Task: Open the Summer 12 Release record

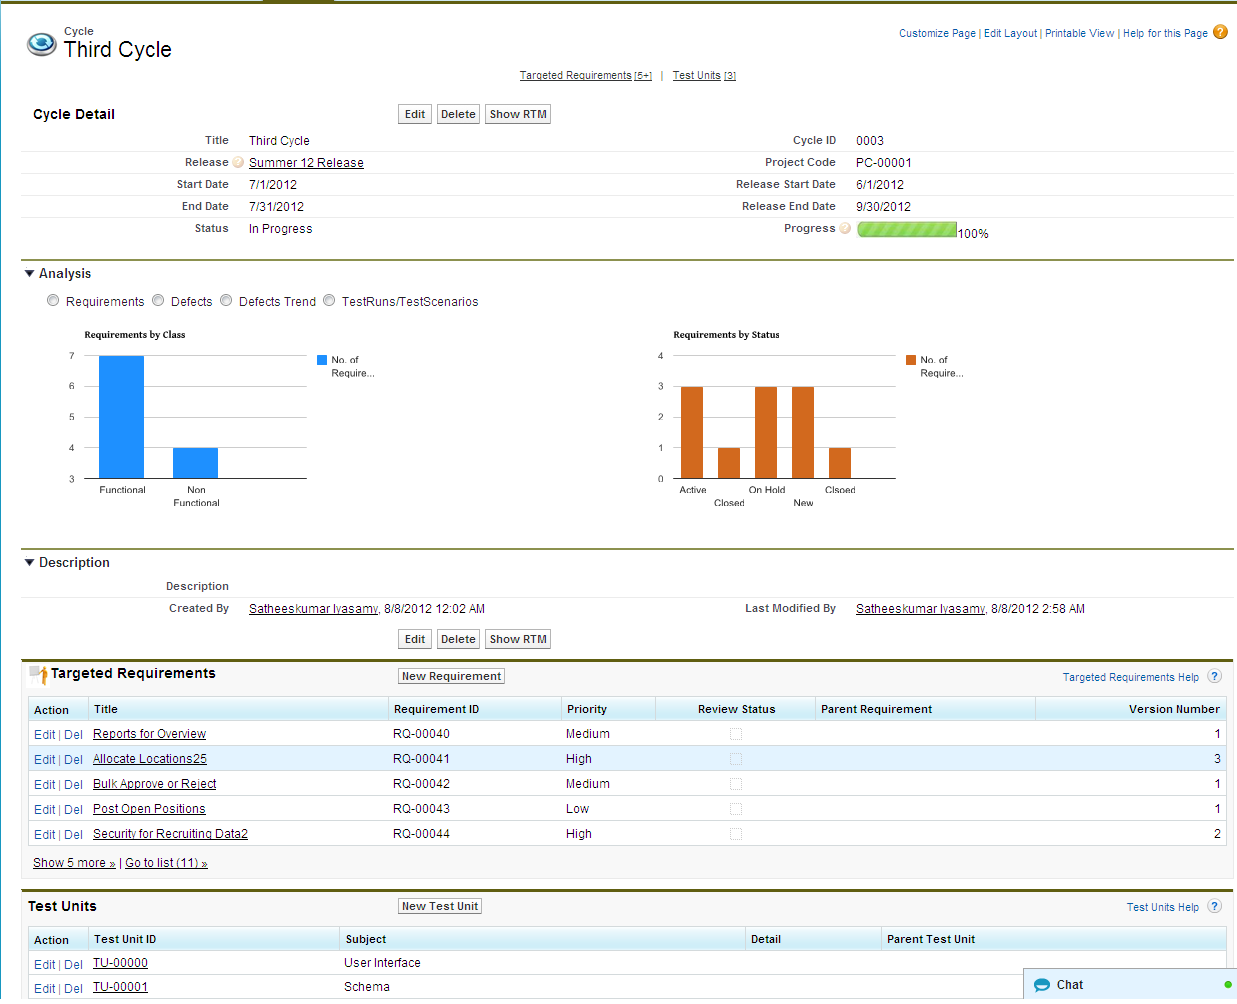Action: pos(306,162)
